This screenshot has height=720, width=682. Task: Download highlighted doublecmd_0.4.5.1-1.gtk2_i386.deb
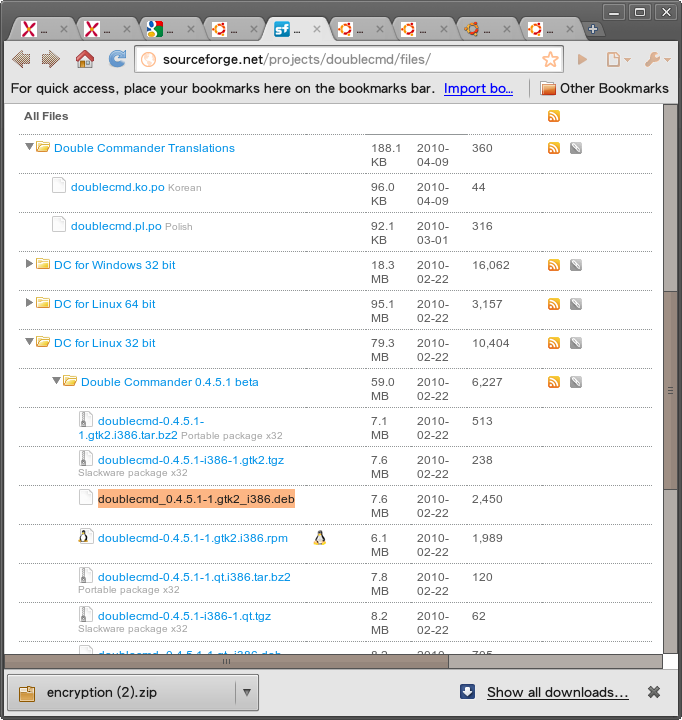pos(196,499)
